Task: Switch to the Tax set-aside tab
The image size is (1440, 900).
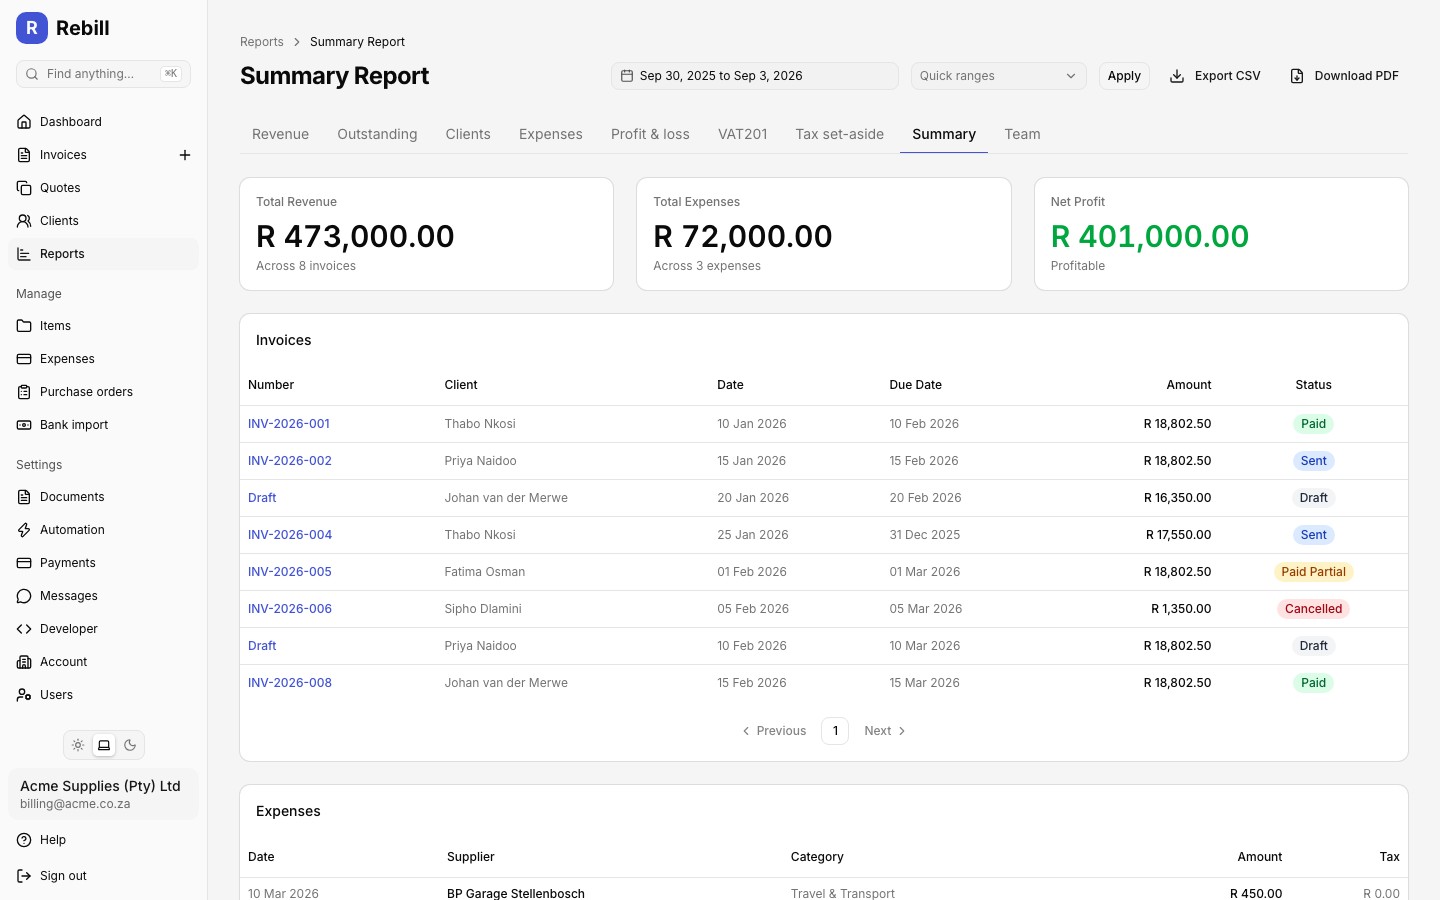Action: tap(840, 134)
